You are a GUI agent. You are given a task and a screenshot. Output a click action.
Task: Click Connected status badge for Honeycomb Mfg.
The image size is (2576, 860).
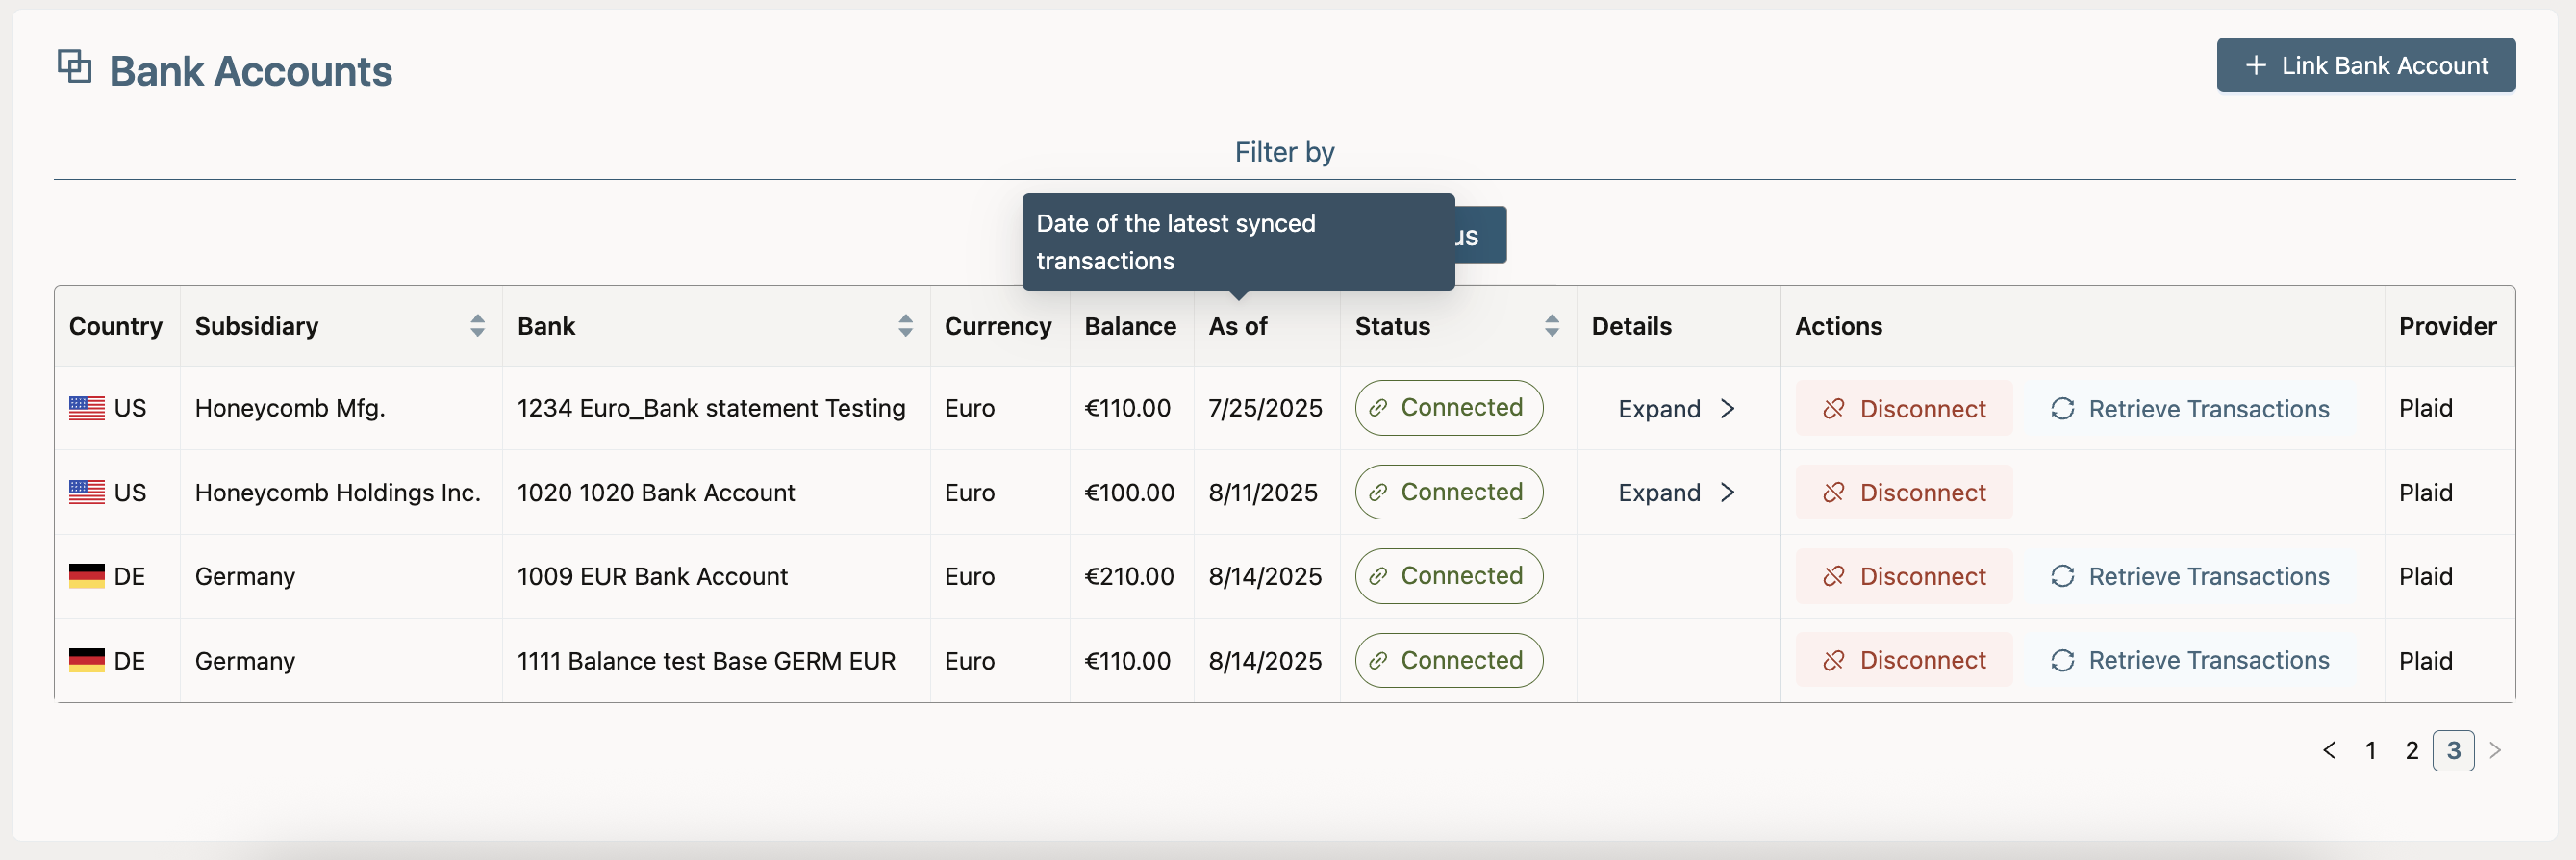tap(1448, 408)
